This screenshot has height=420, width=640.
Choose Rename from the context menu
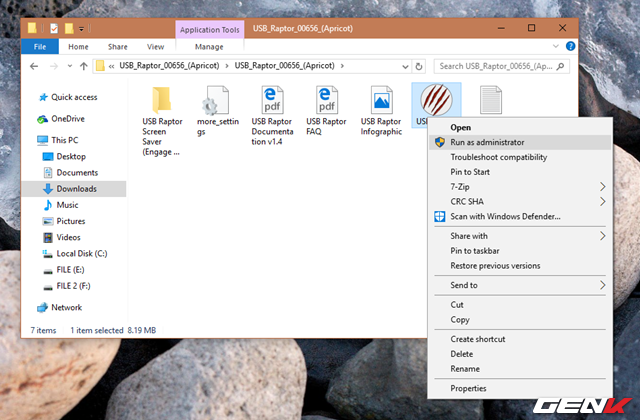click(x=520, y=369)
